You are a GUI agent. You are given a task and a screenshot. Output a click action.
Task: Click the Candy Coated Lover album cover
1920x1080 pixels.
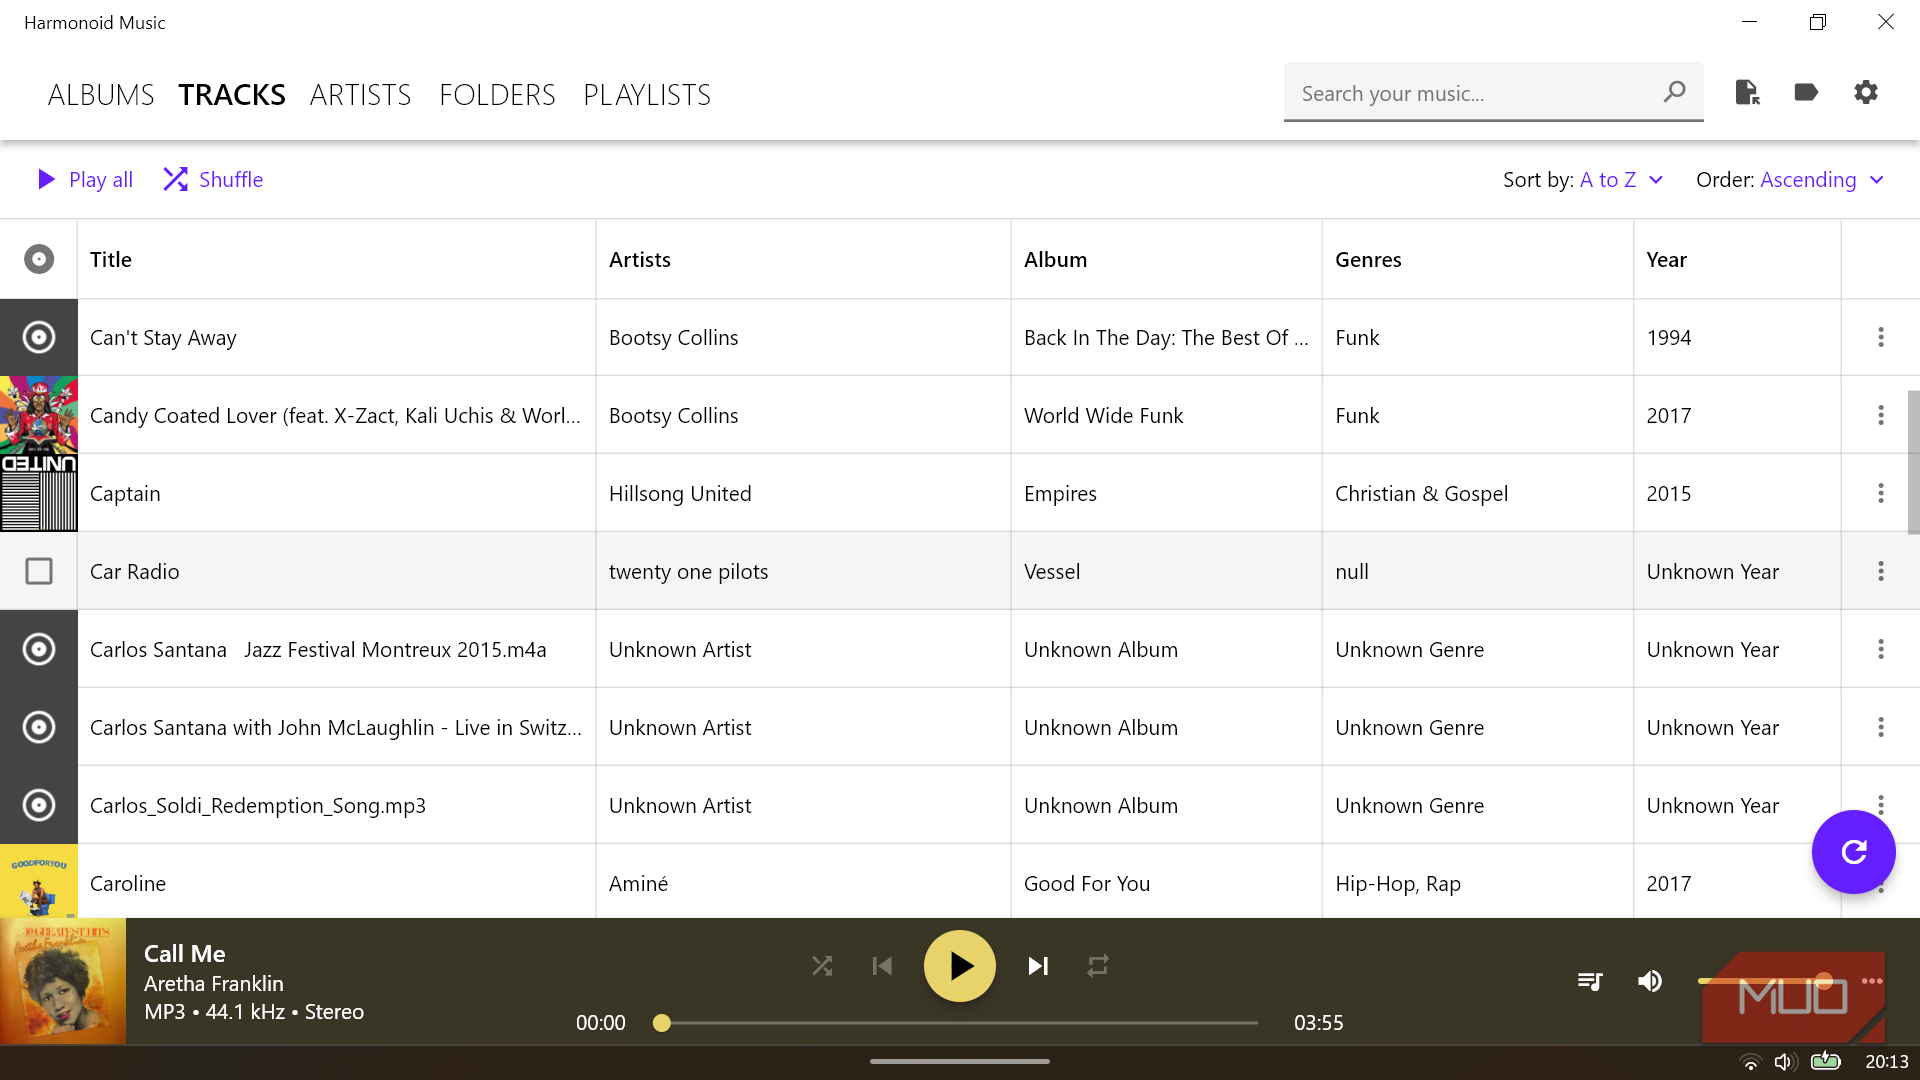(x=39, y=415)
